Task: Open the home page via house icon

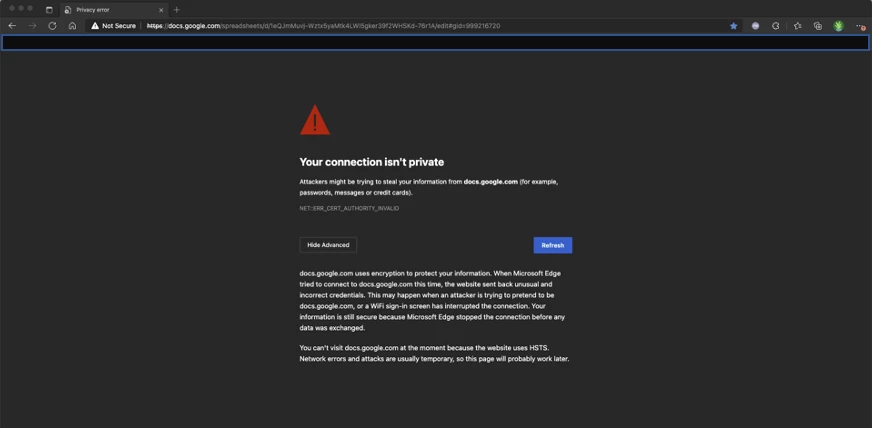Action: coord(72,26)
